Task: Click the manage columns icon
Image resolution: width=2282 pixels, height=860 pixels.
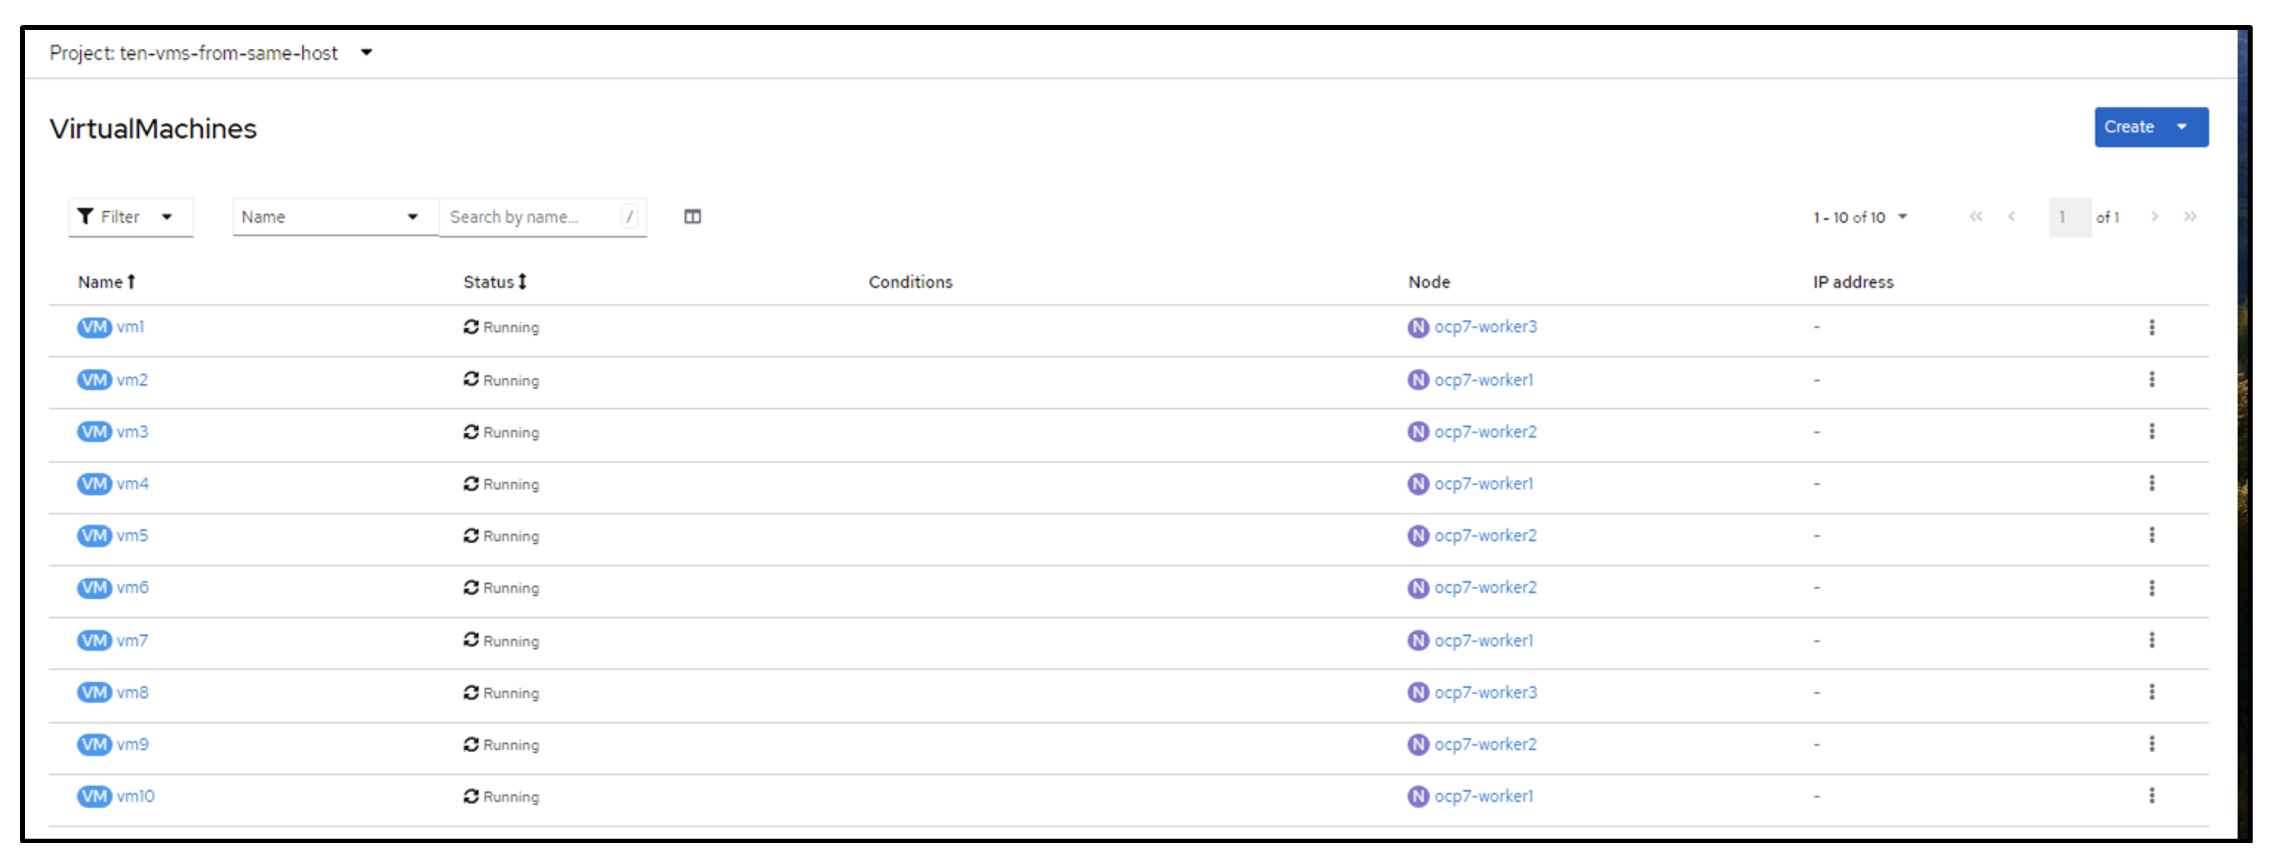Action: (692, 217)
